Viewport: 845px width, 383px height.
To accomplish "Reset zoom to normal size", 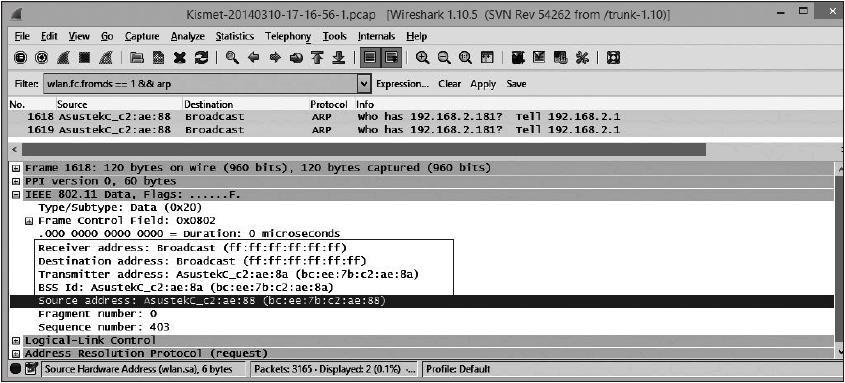I will (465, 58).
